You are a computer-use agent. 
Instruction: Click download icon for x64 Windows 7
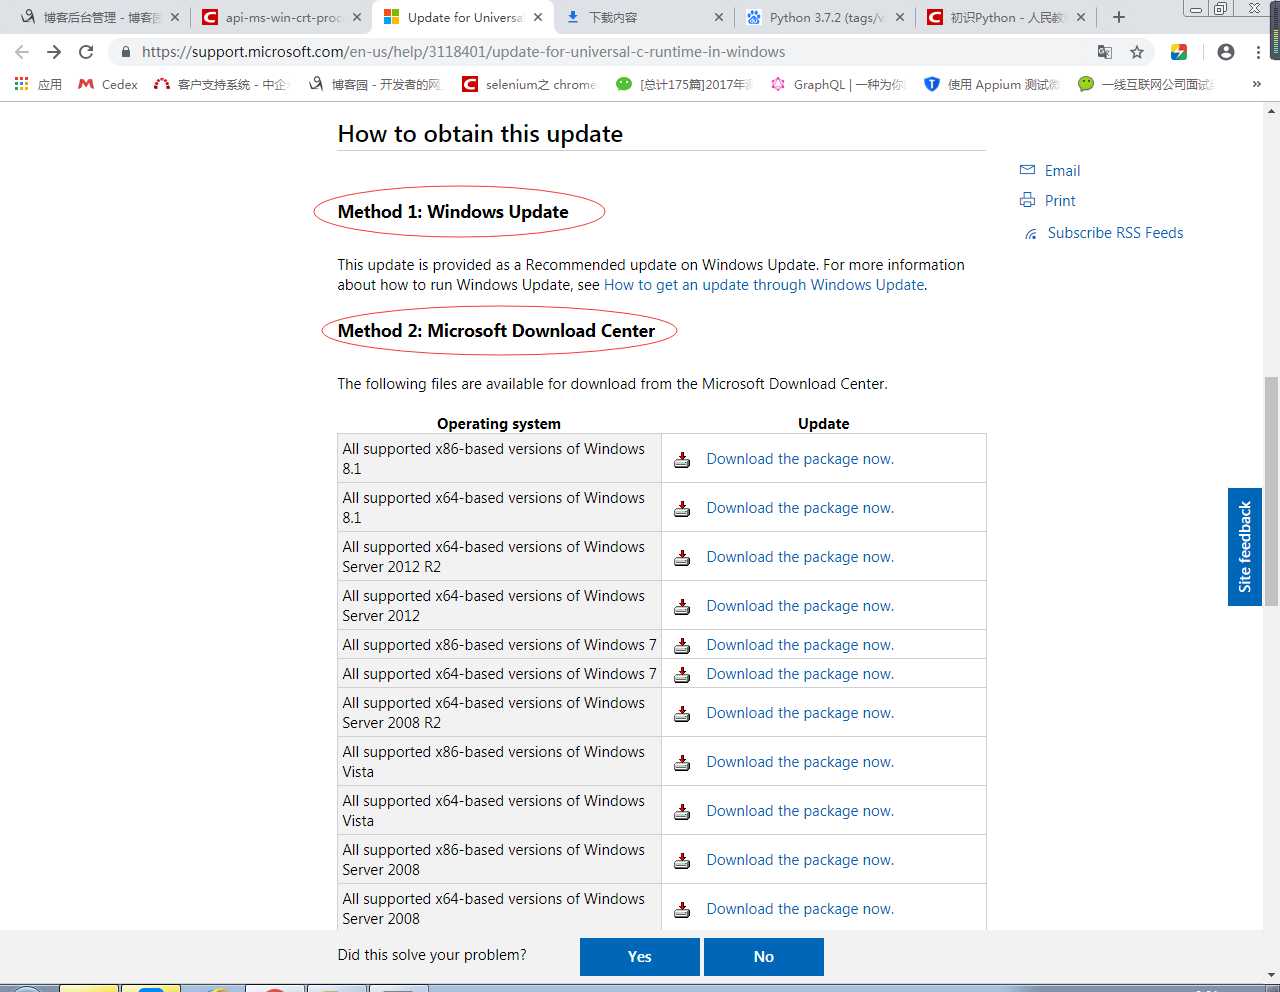(682, 675)
